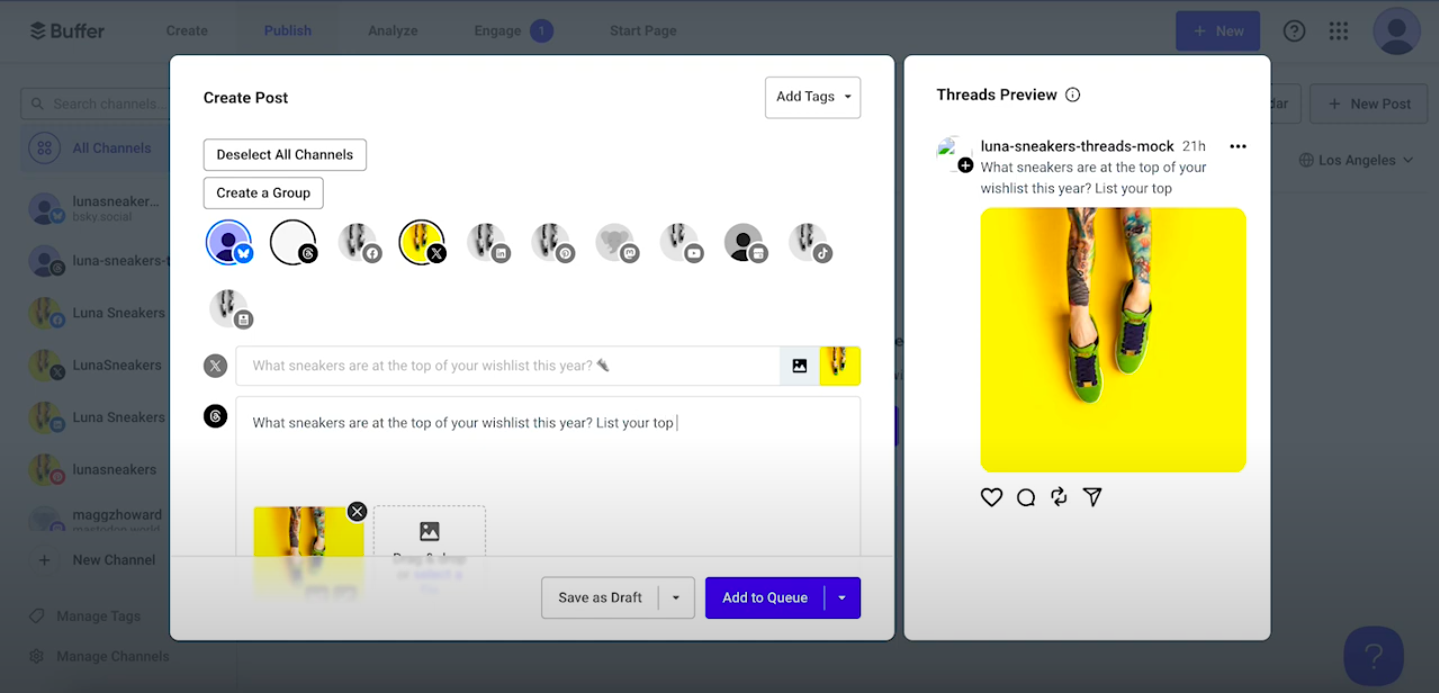Viewport: 1439px width, 693px height.
Task: Toggle the Pinterest channel avatar
Action: pos(551,243)
